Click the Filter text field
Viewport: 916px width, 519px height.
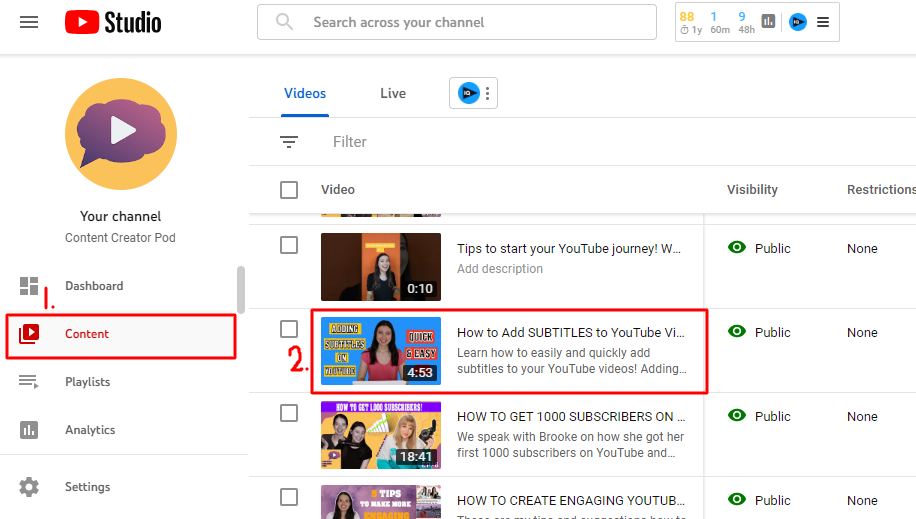click(349, 142)
